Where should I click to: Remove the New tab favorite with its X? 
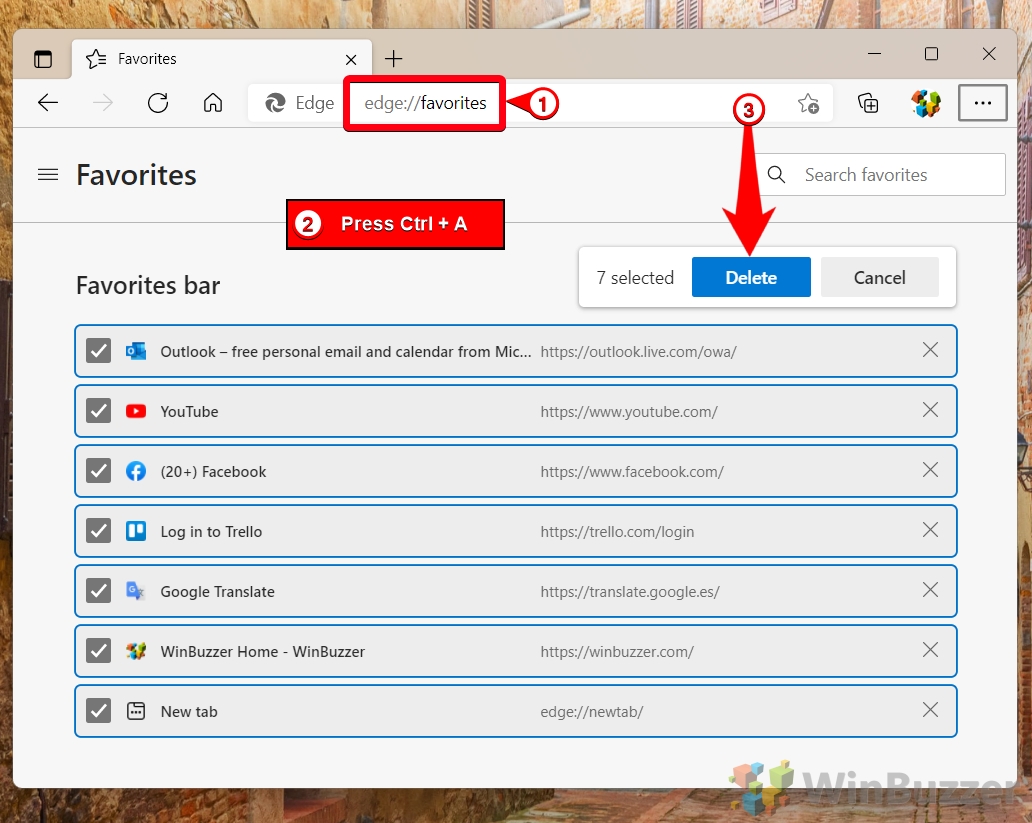pyautogui.click(x=931, y=710)
